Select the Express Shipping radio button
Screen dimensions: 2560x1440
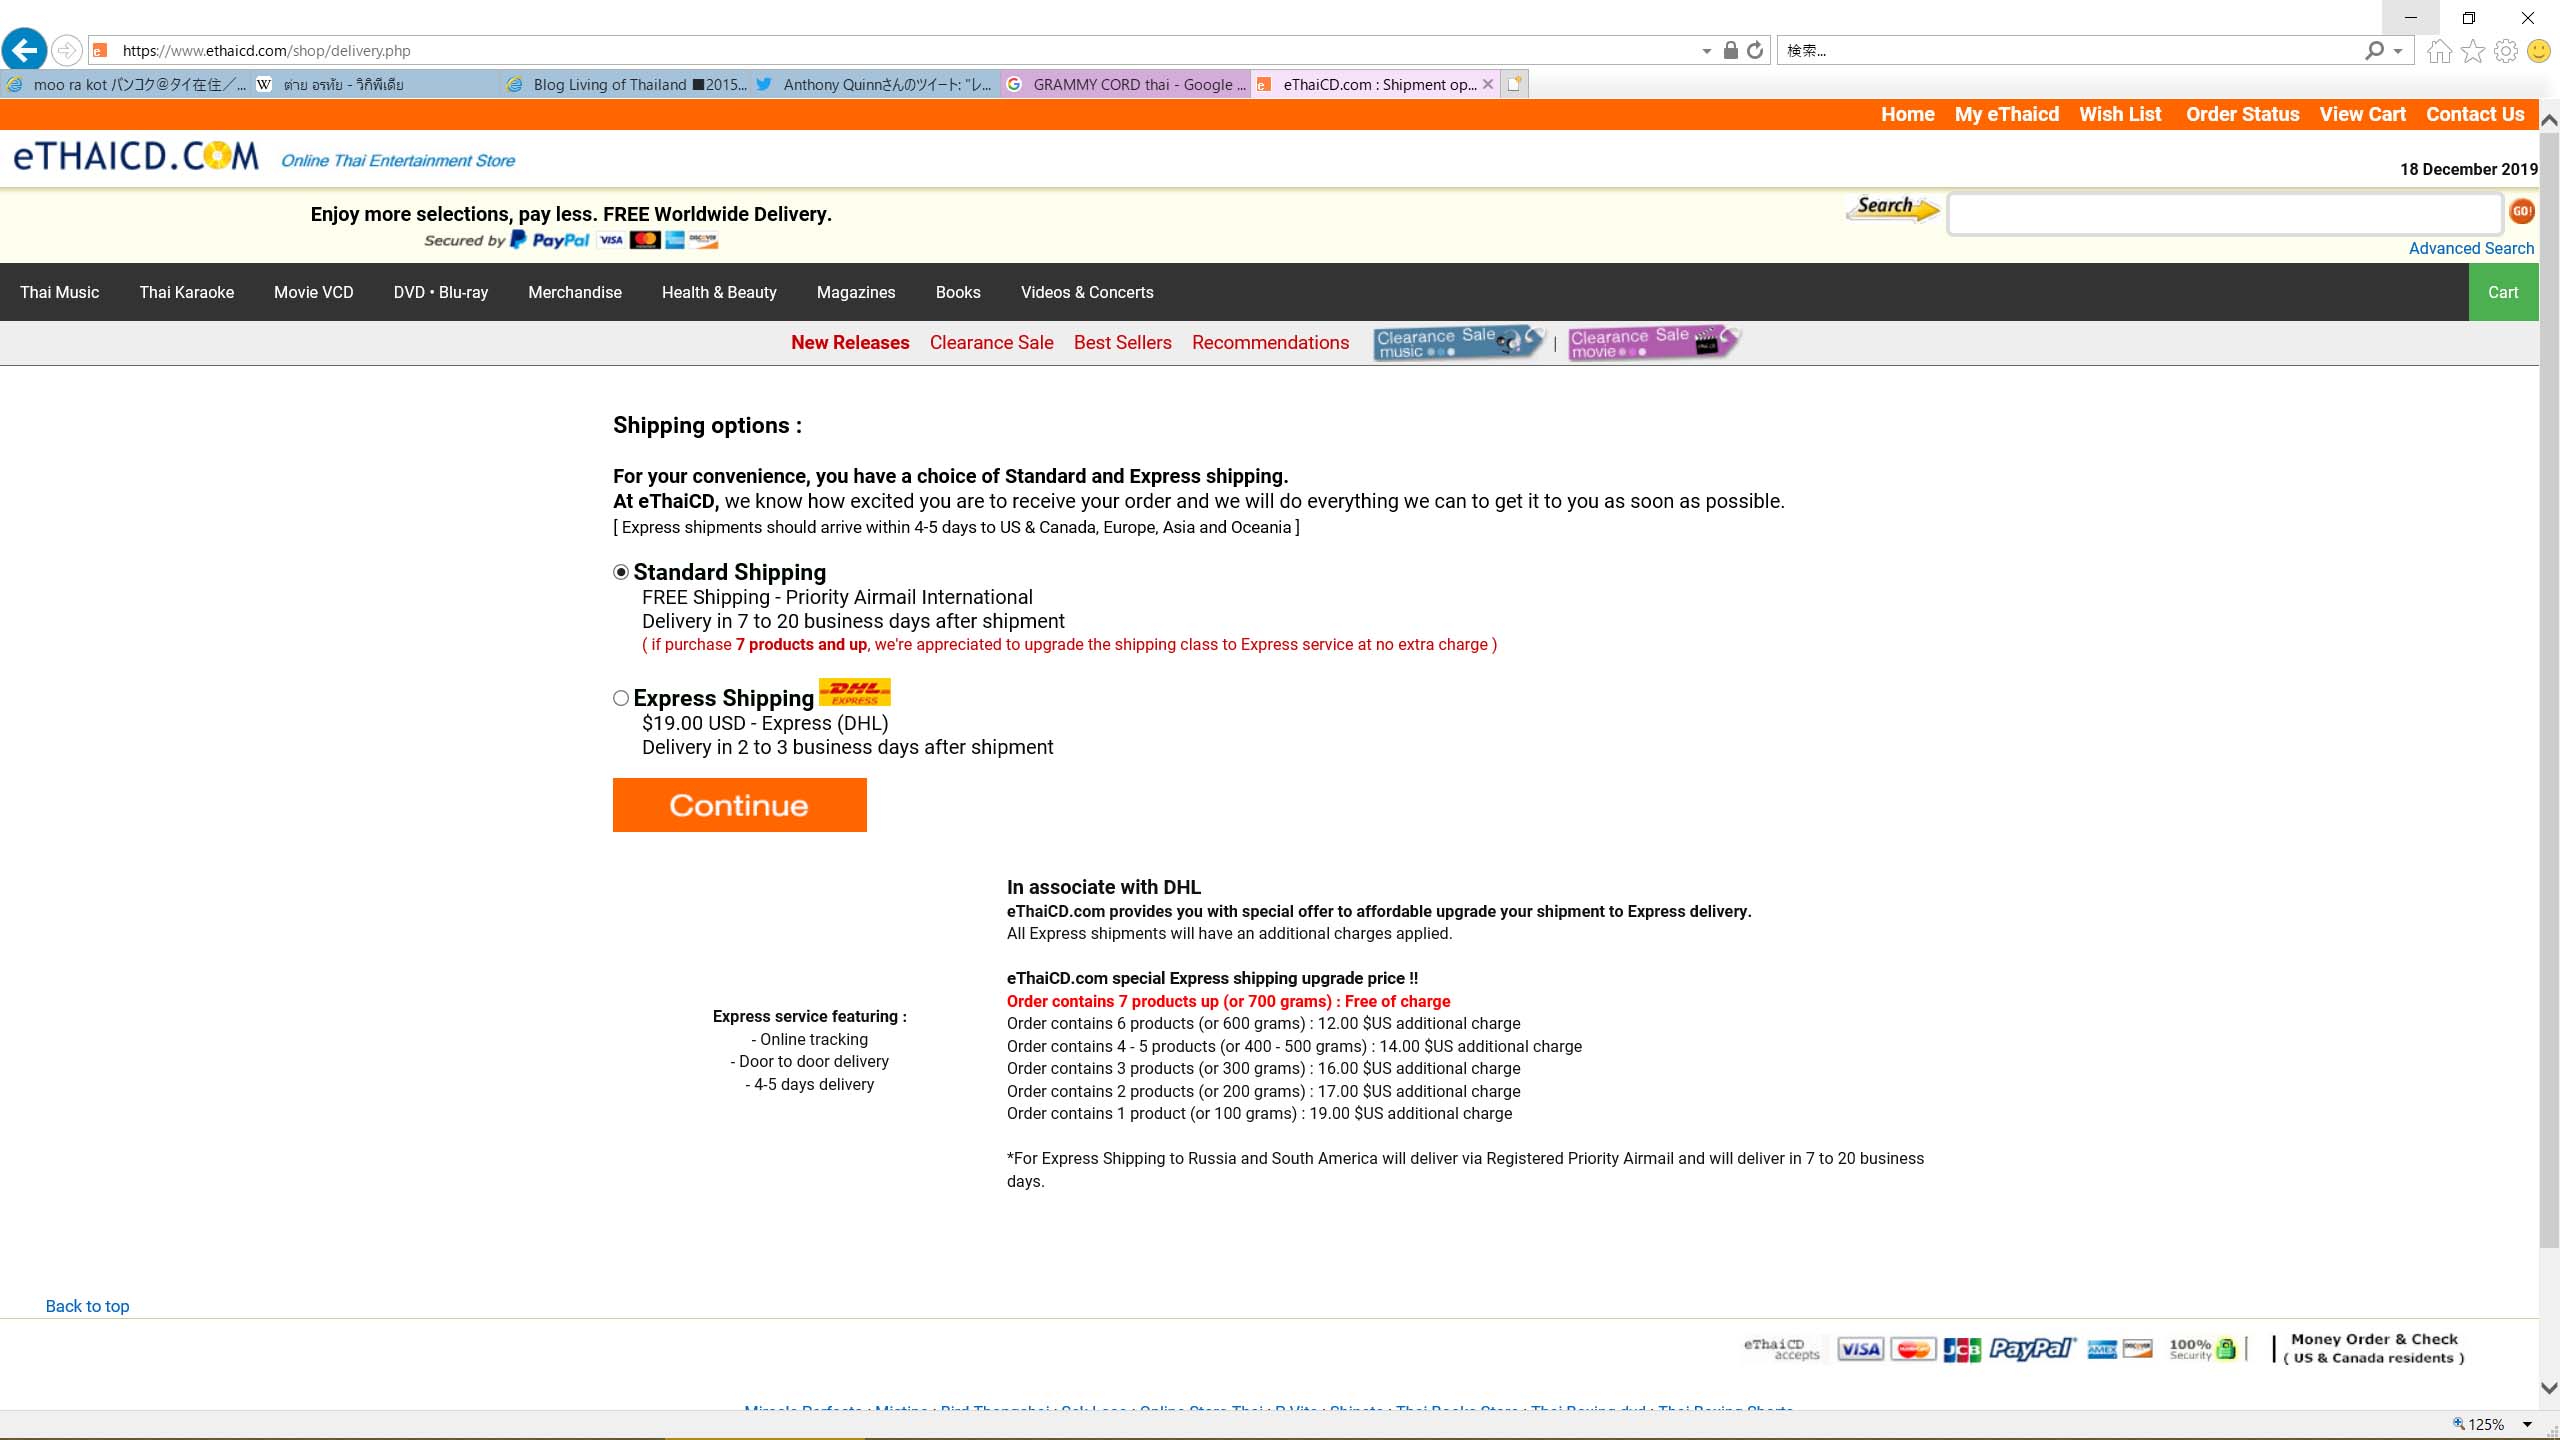pyautogui.click(x=621, y=698)
